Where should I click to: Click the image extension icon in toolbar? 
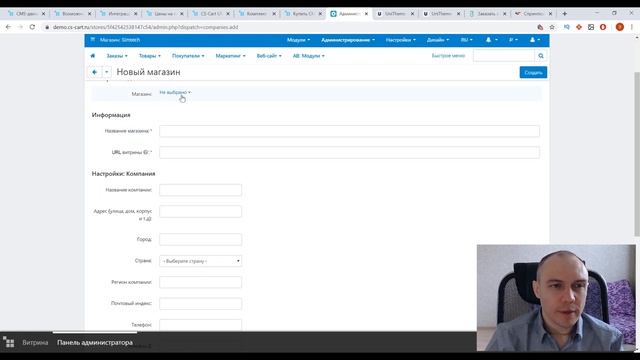591,27
